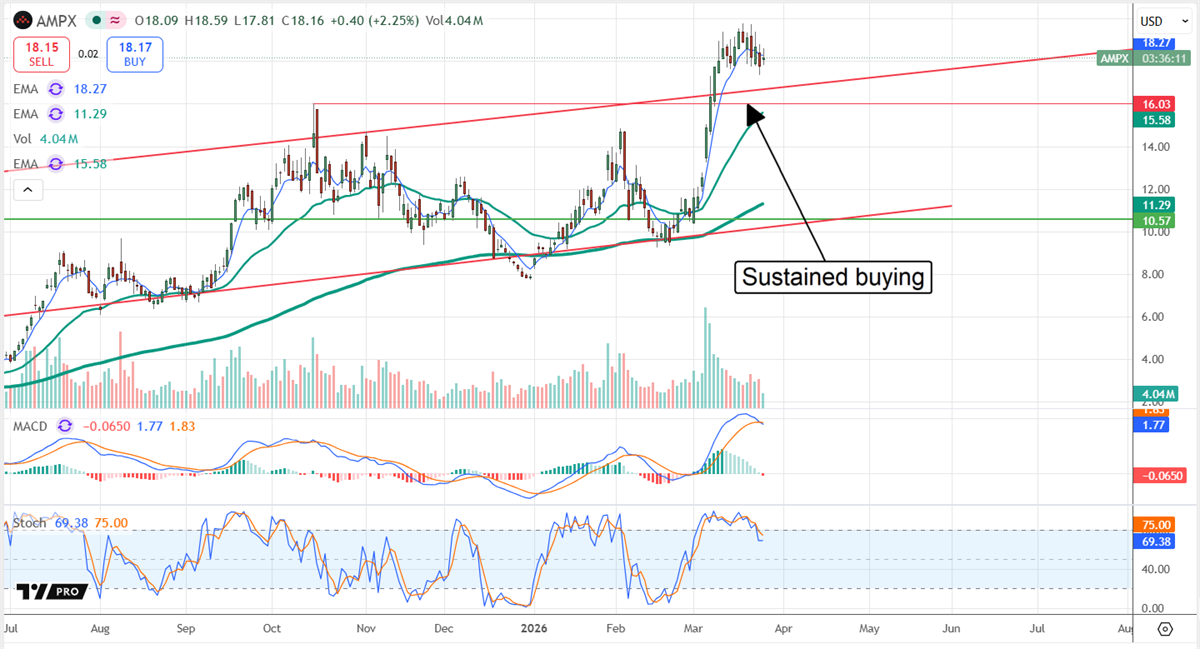Click the Sustained buying annotation box

[x=833, y=277]
